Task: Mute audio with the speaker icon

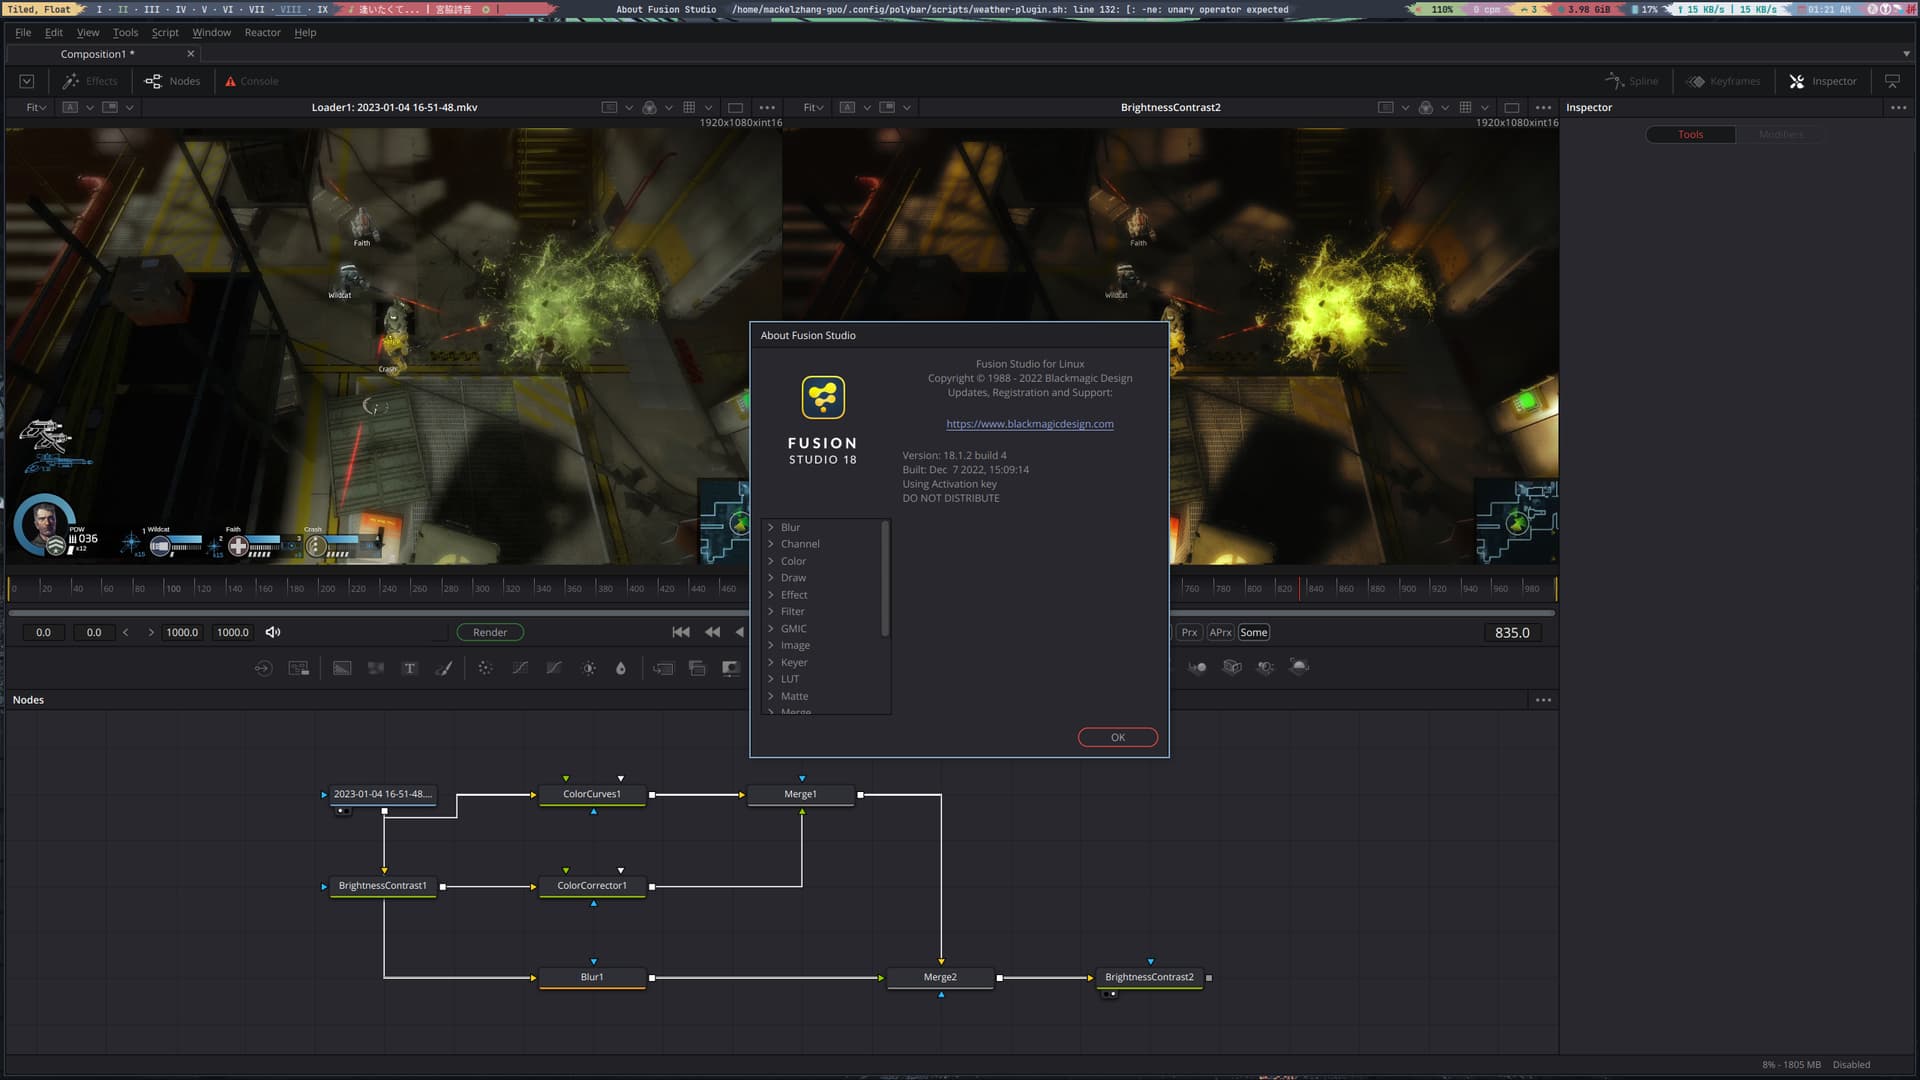Action: click(273, 632)
